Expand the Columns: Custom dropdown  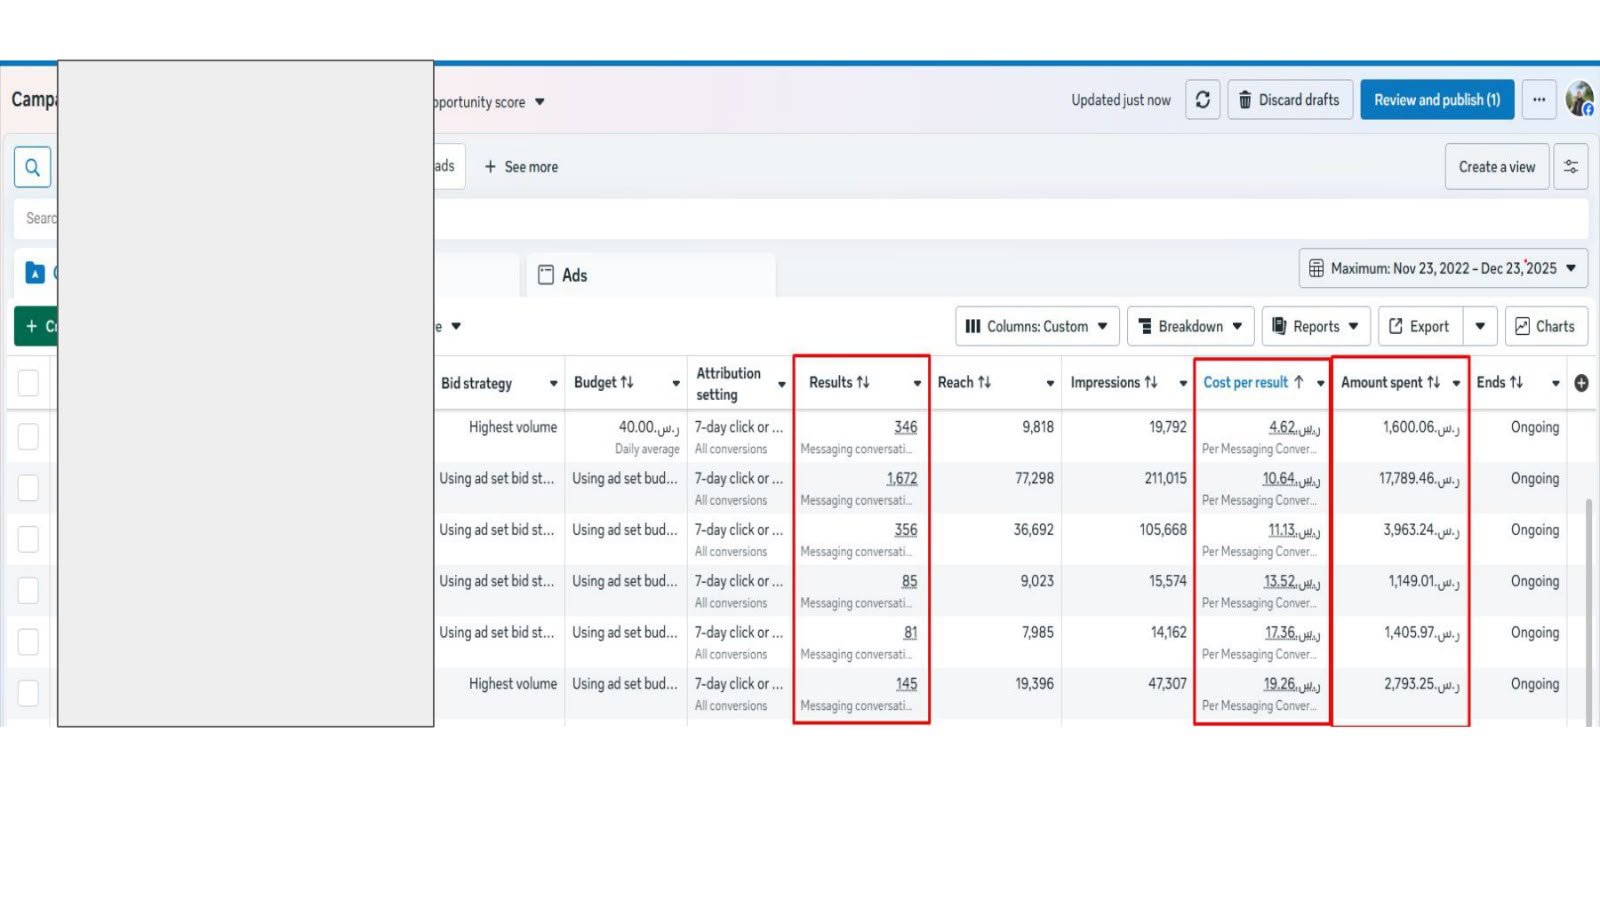click(1037, 326)
